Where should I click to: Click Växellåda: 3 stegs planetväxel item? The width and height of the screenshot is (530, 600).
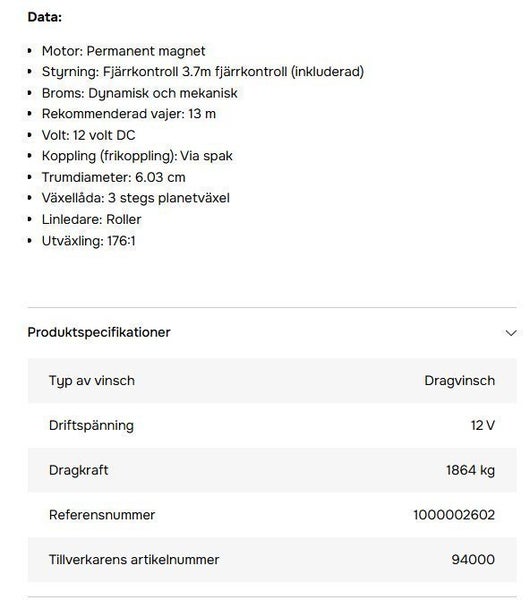136,198
